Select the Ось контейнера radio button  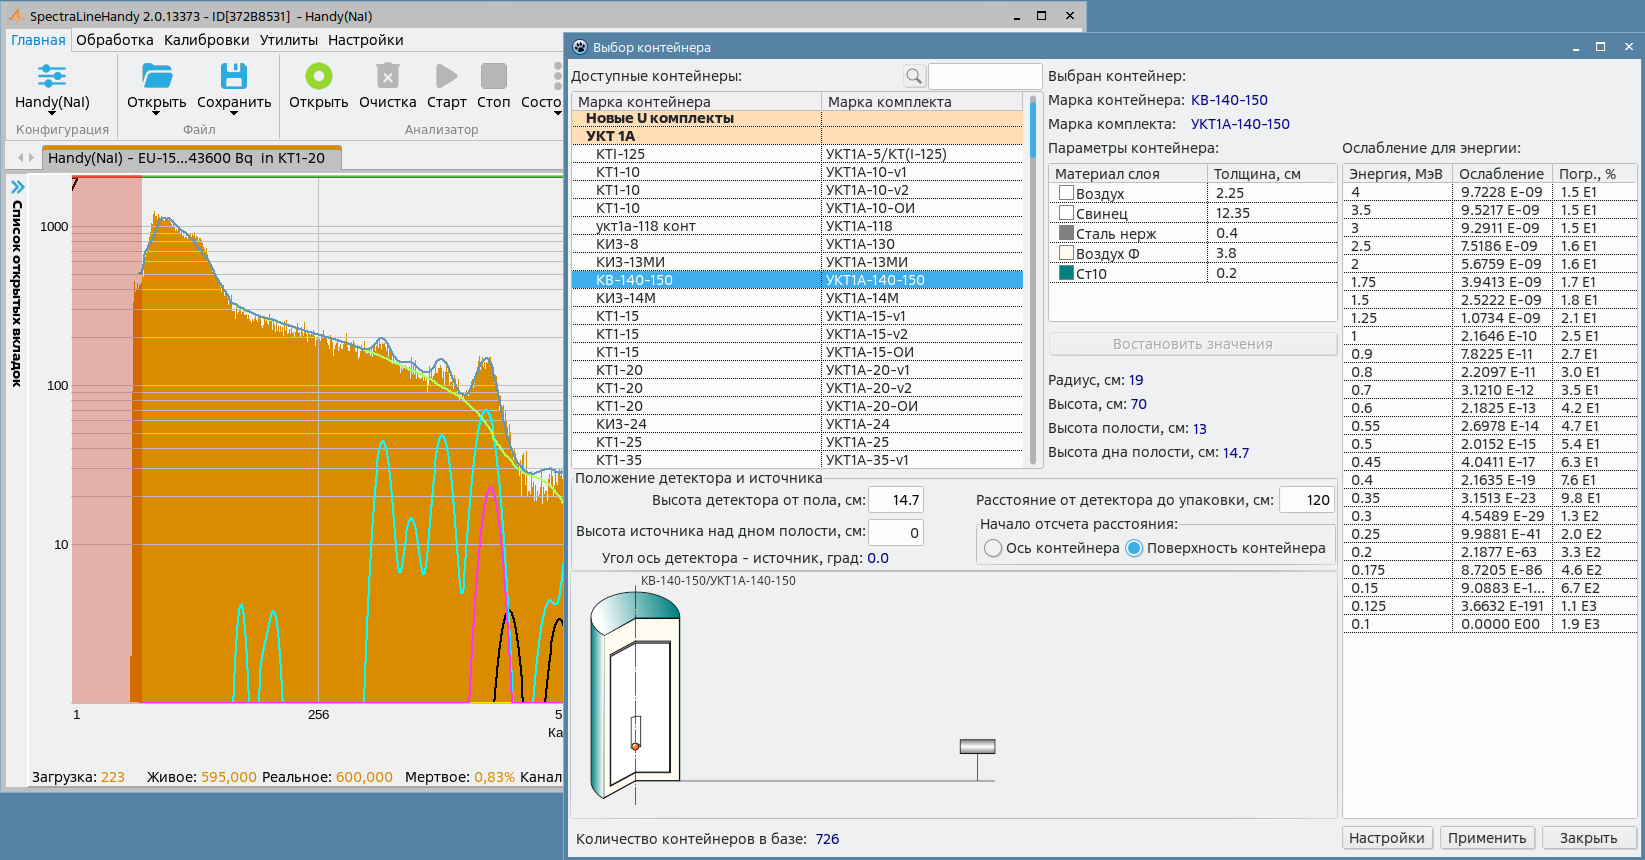click(993, 548)
